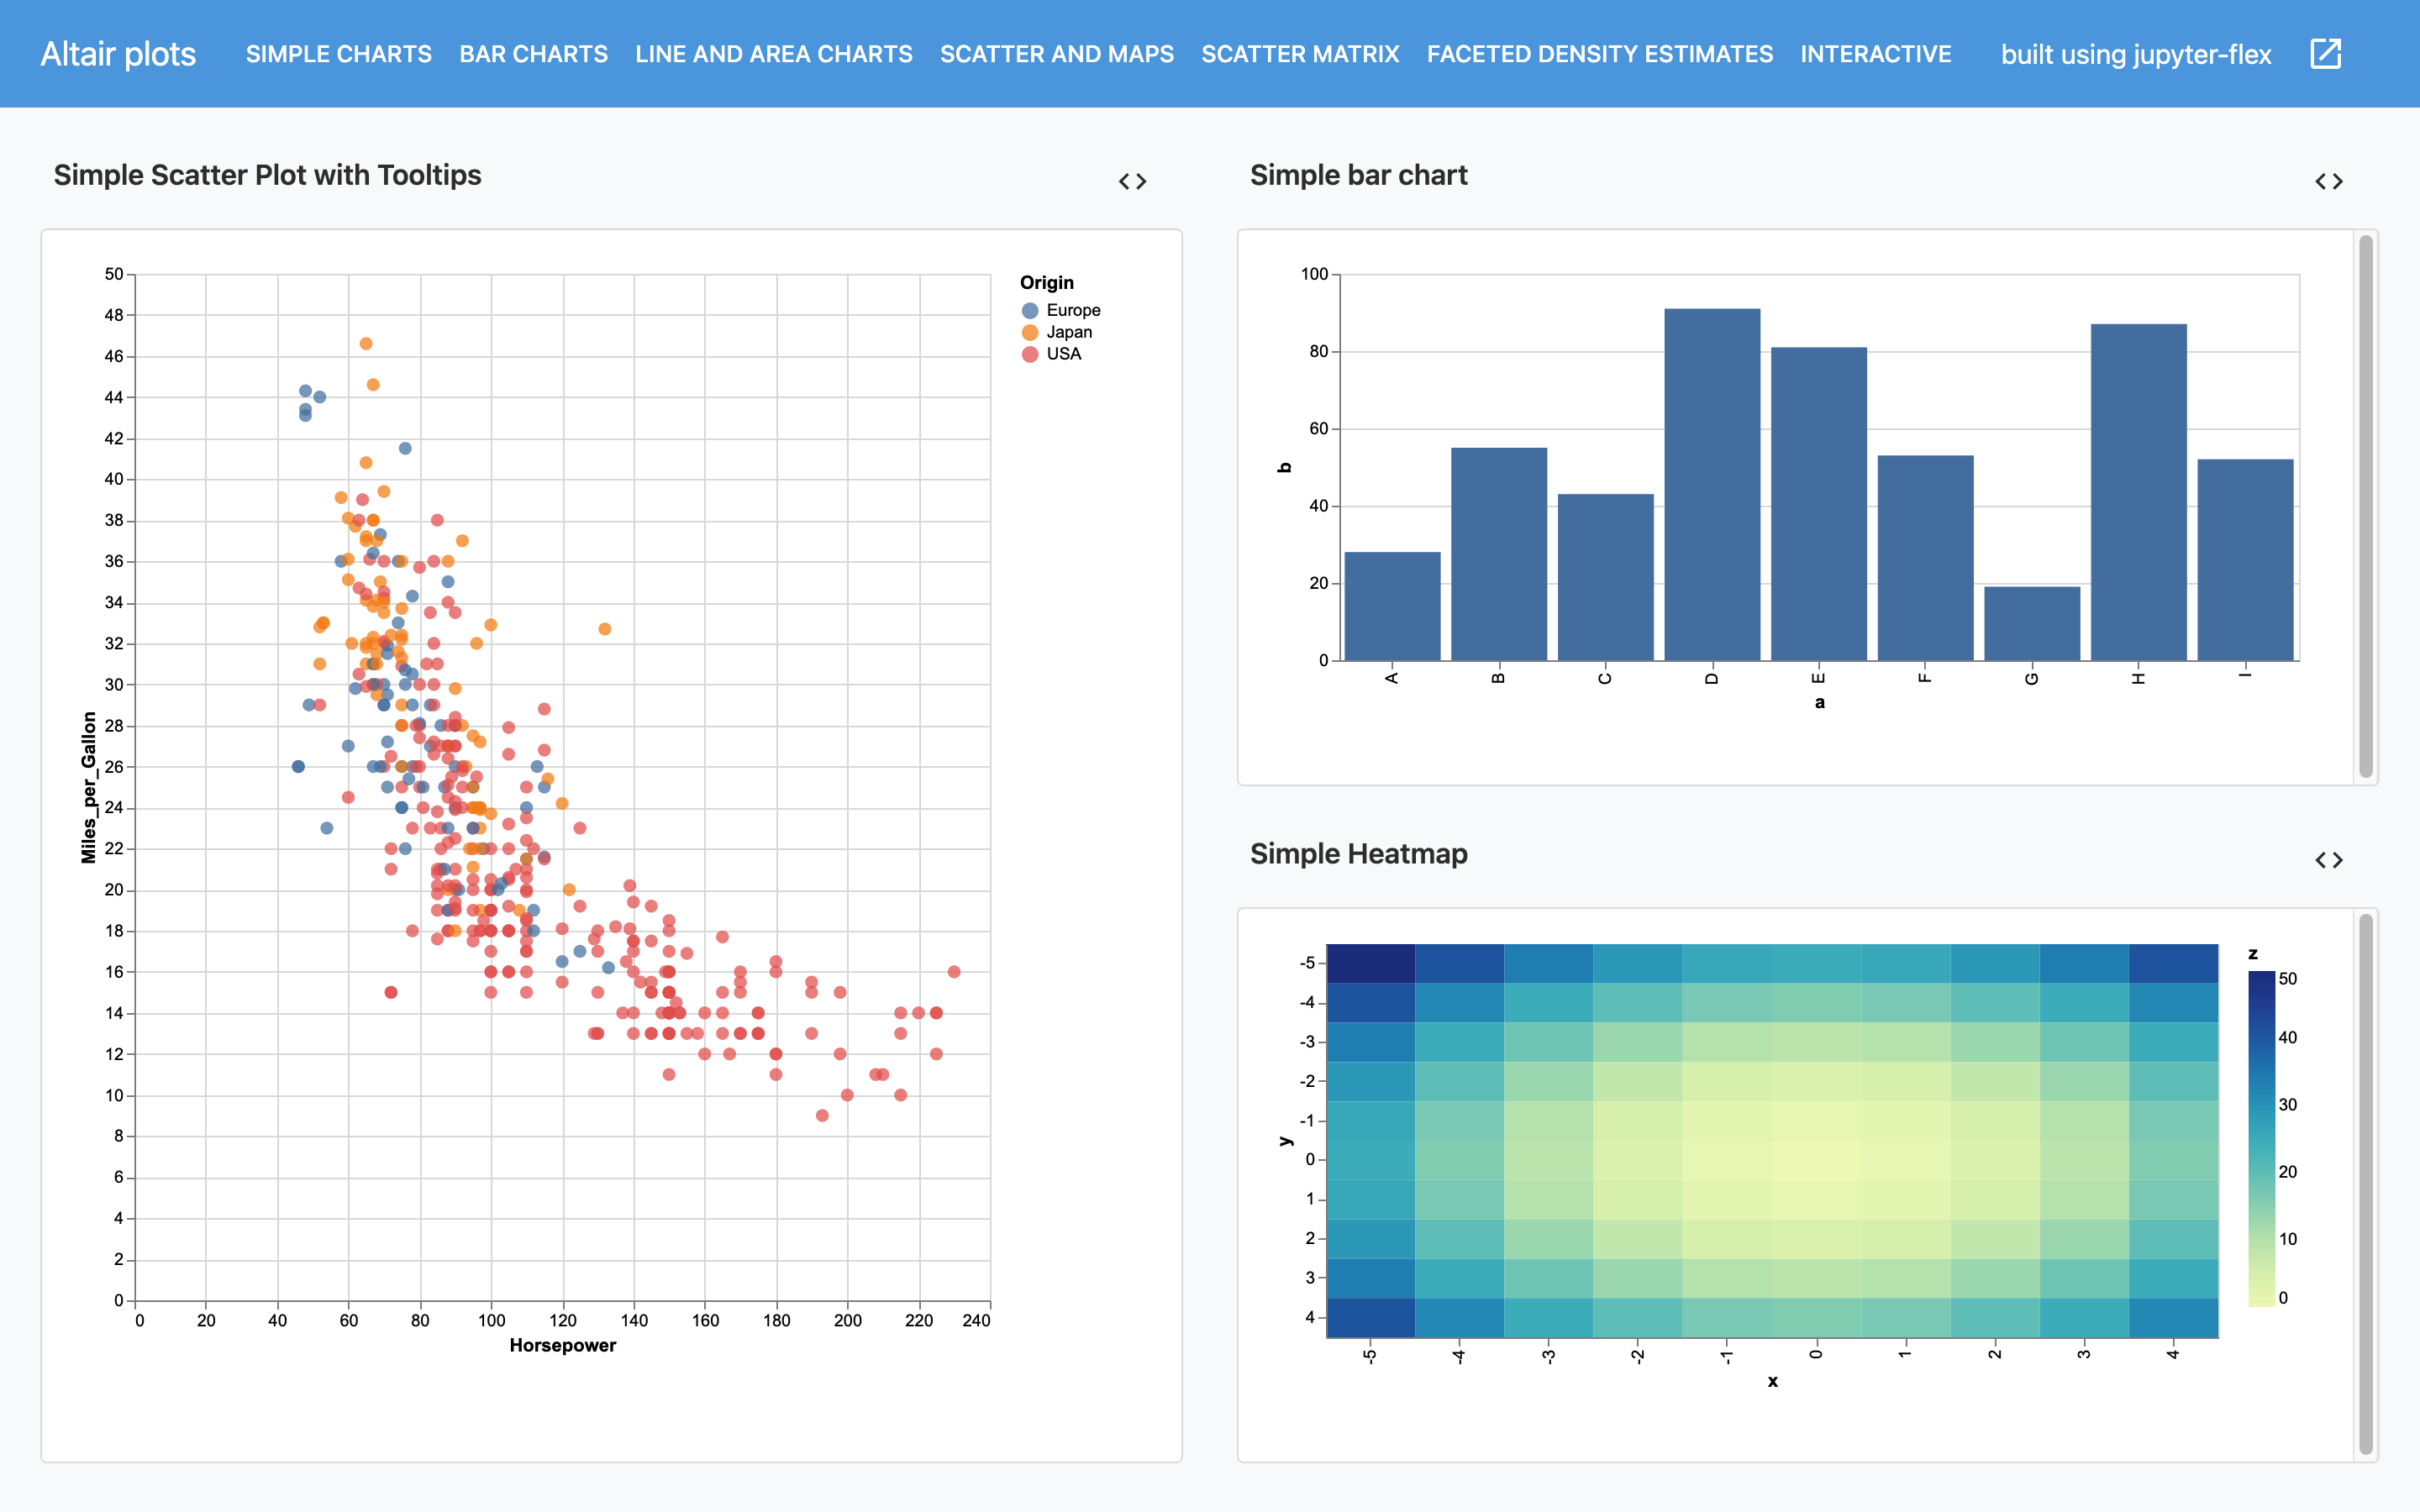Click the Altair plots title
Viewport: 2420px width, 1512px height.
pyautogui.click(x=118, y=54)
